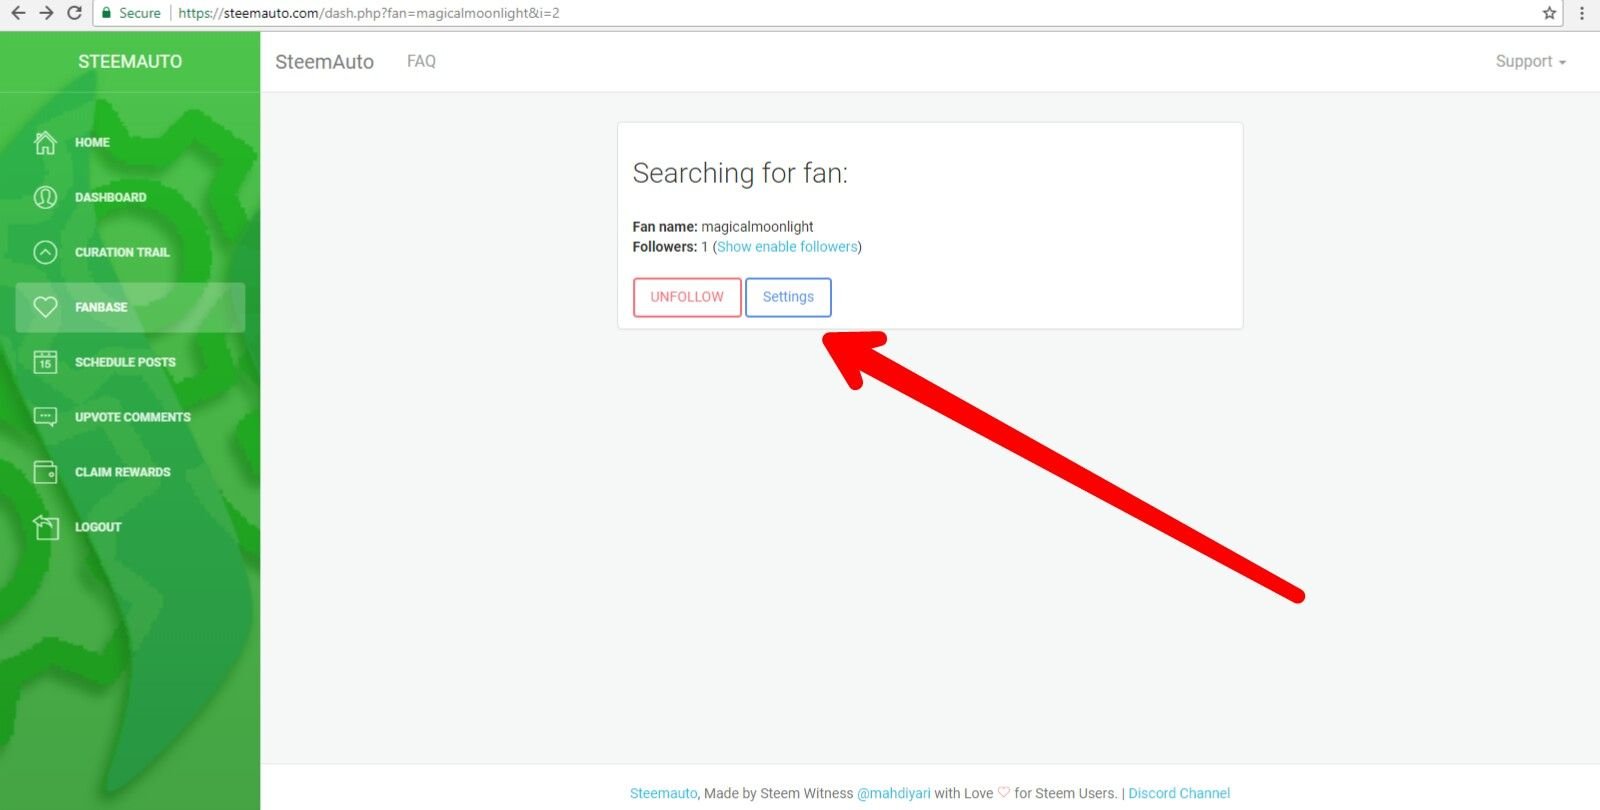This screenshot has width=1600, height=810.
Task: Click the fan name magicalmoonlight text
Action: click(757, 227)
